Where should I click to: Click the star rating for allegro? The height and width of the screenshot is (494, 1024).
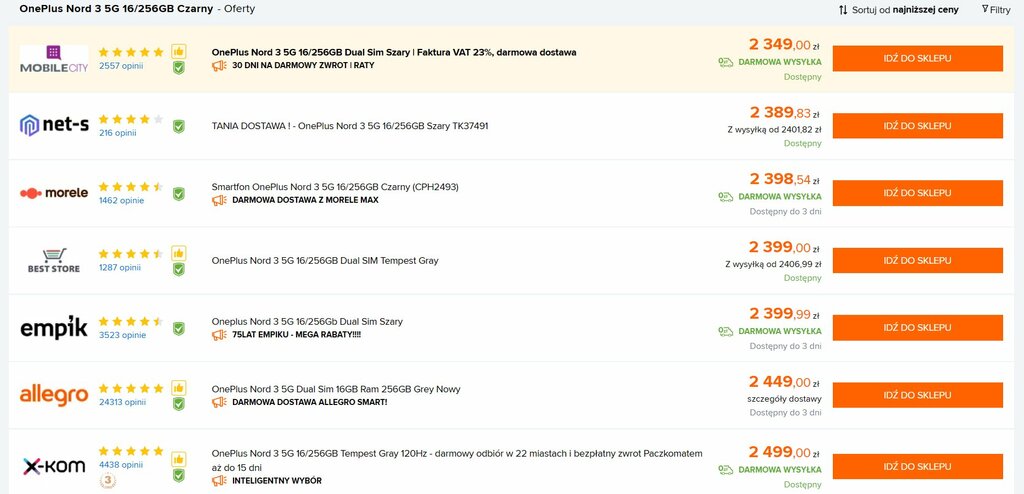[x=131, y=388]
